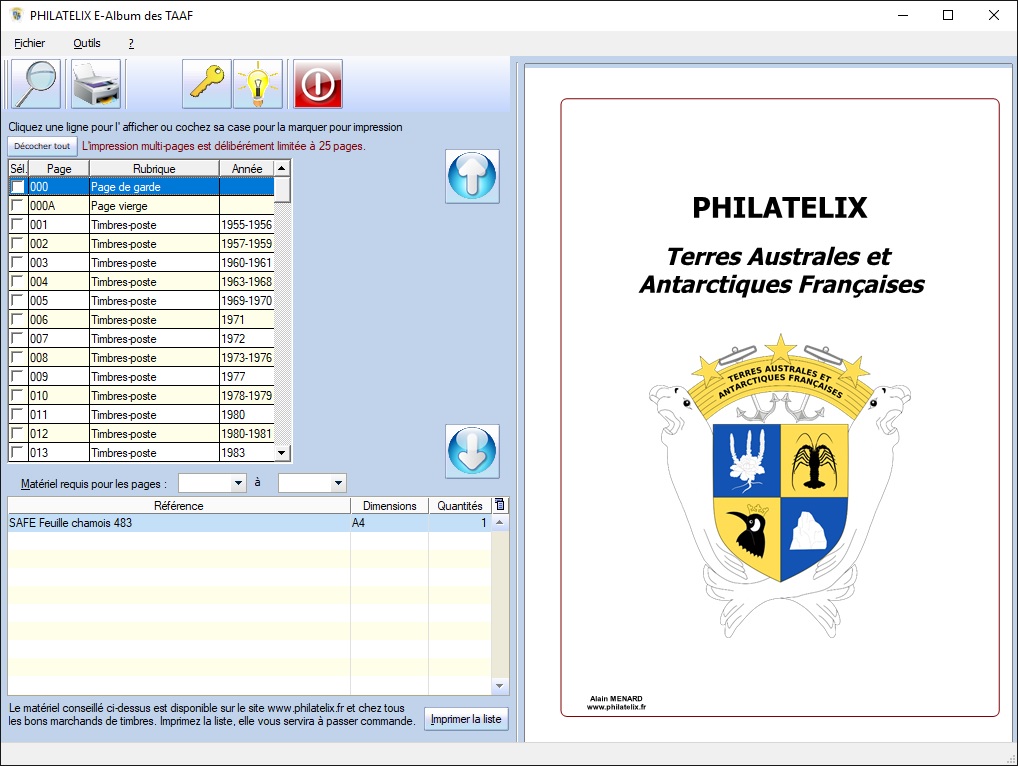Click '1980-1981' year cell

[x=247, y=434]
